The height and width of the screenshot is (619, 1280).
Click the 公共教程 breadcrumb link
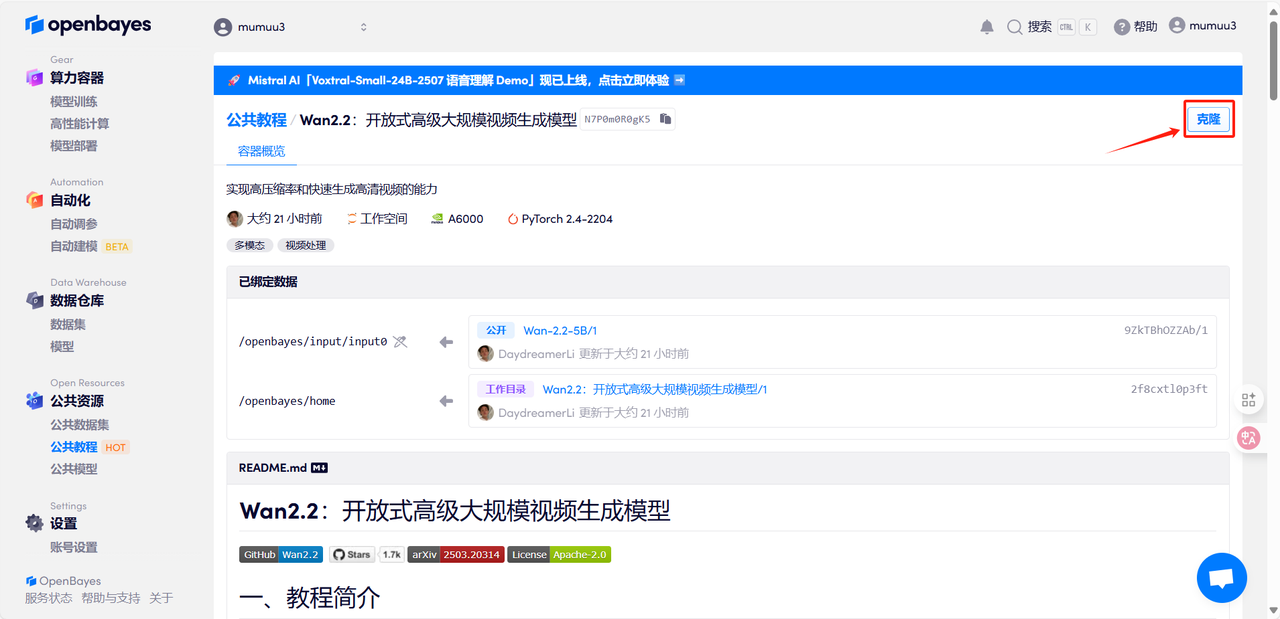[x=256, y=119]
